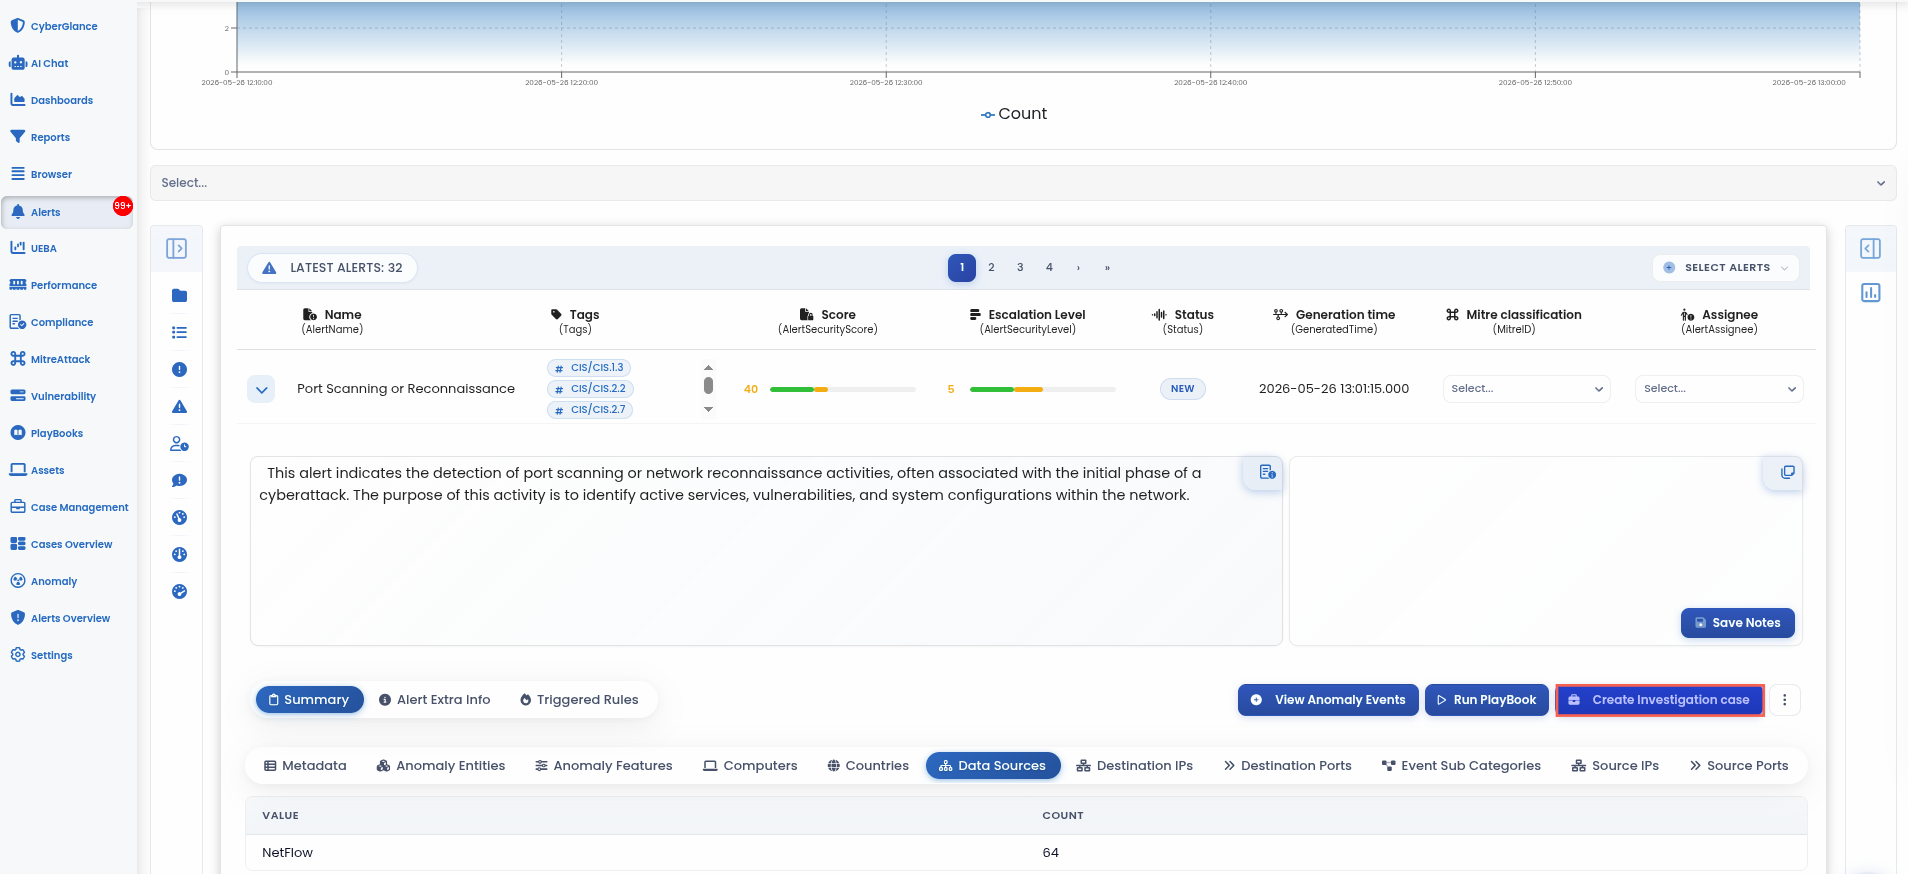
Task: Open the folder icon in alert toolbar
Action: tap(179, 296)
